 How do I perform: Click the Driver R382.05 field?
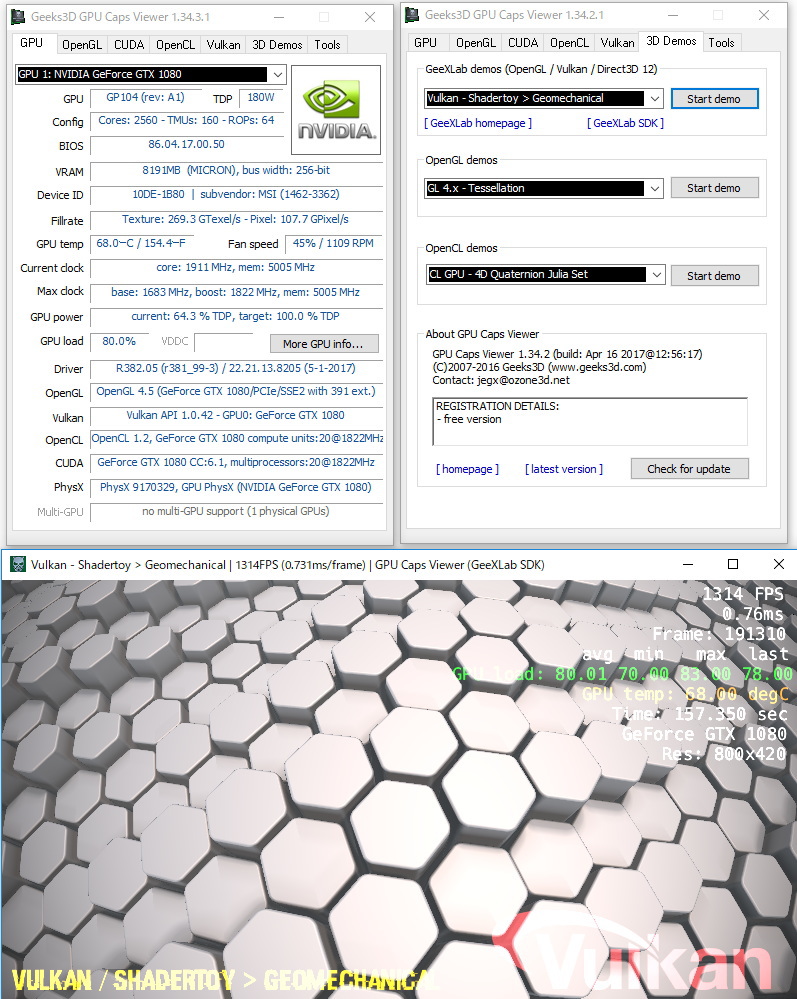point(236,369)
